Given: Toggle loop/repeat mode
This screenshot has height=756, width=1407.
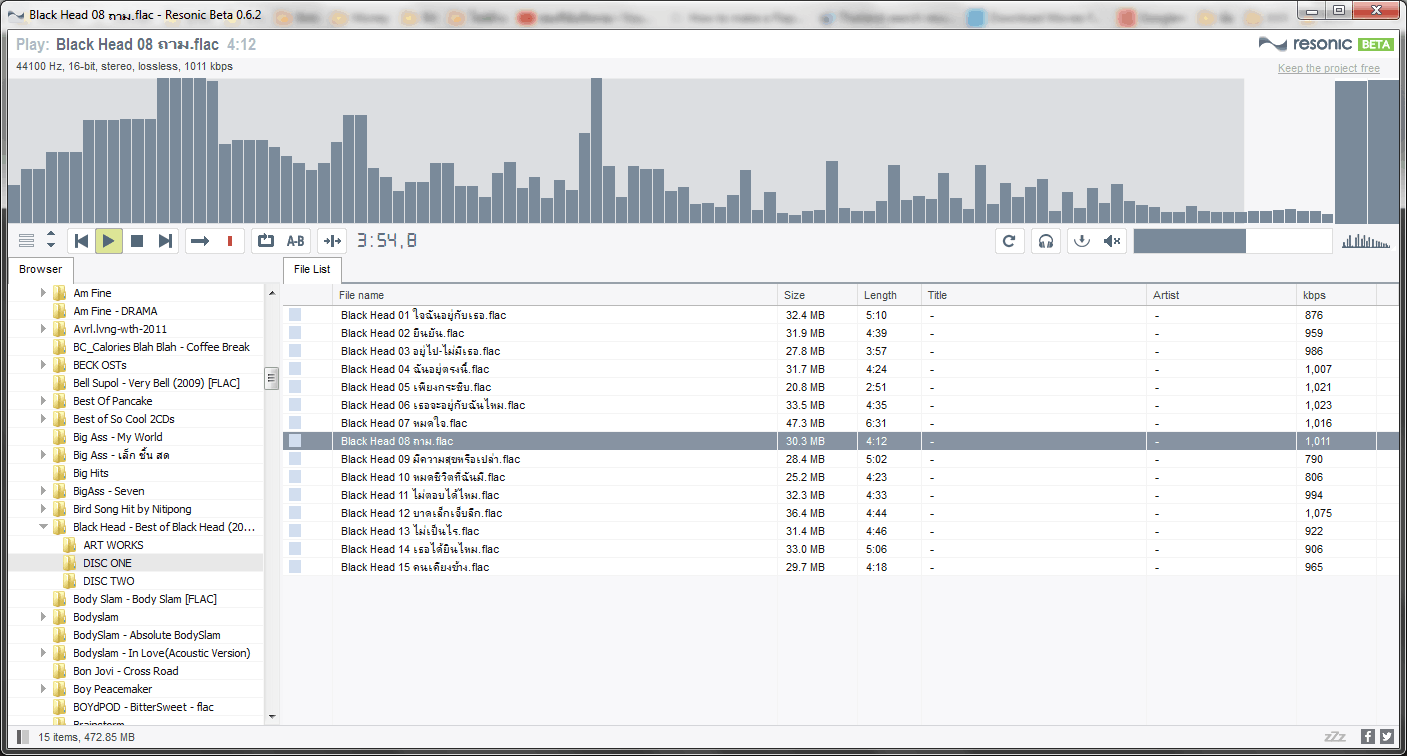Looking at the screenshot, I should tap(266, 241).
